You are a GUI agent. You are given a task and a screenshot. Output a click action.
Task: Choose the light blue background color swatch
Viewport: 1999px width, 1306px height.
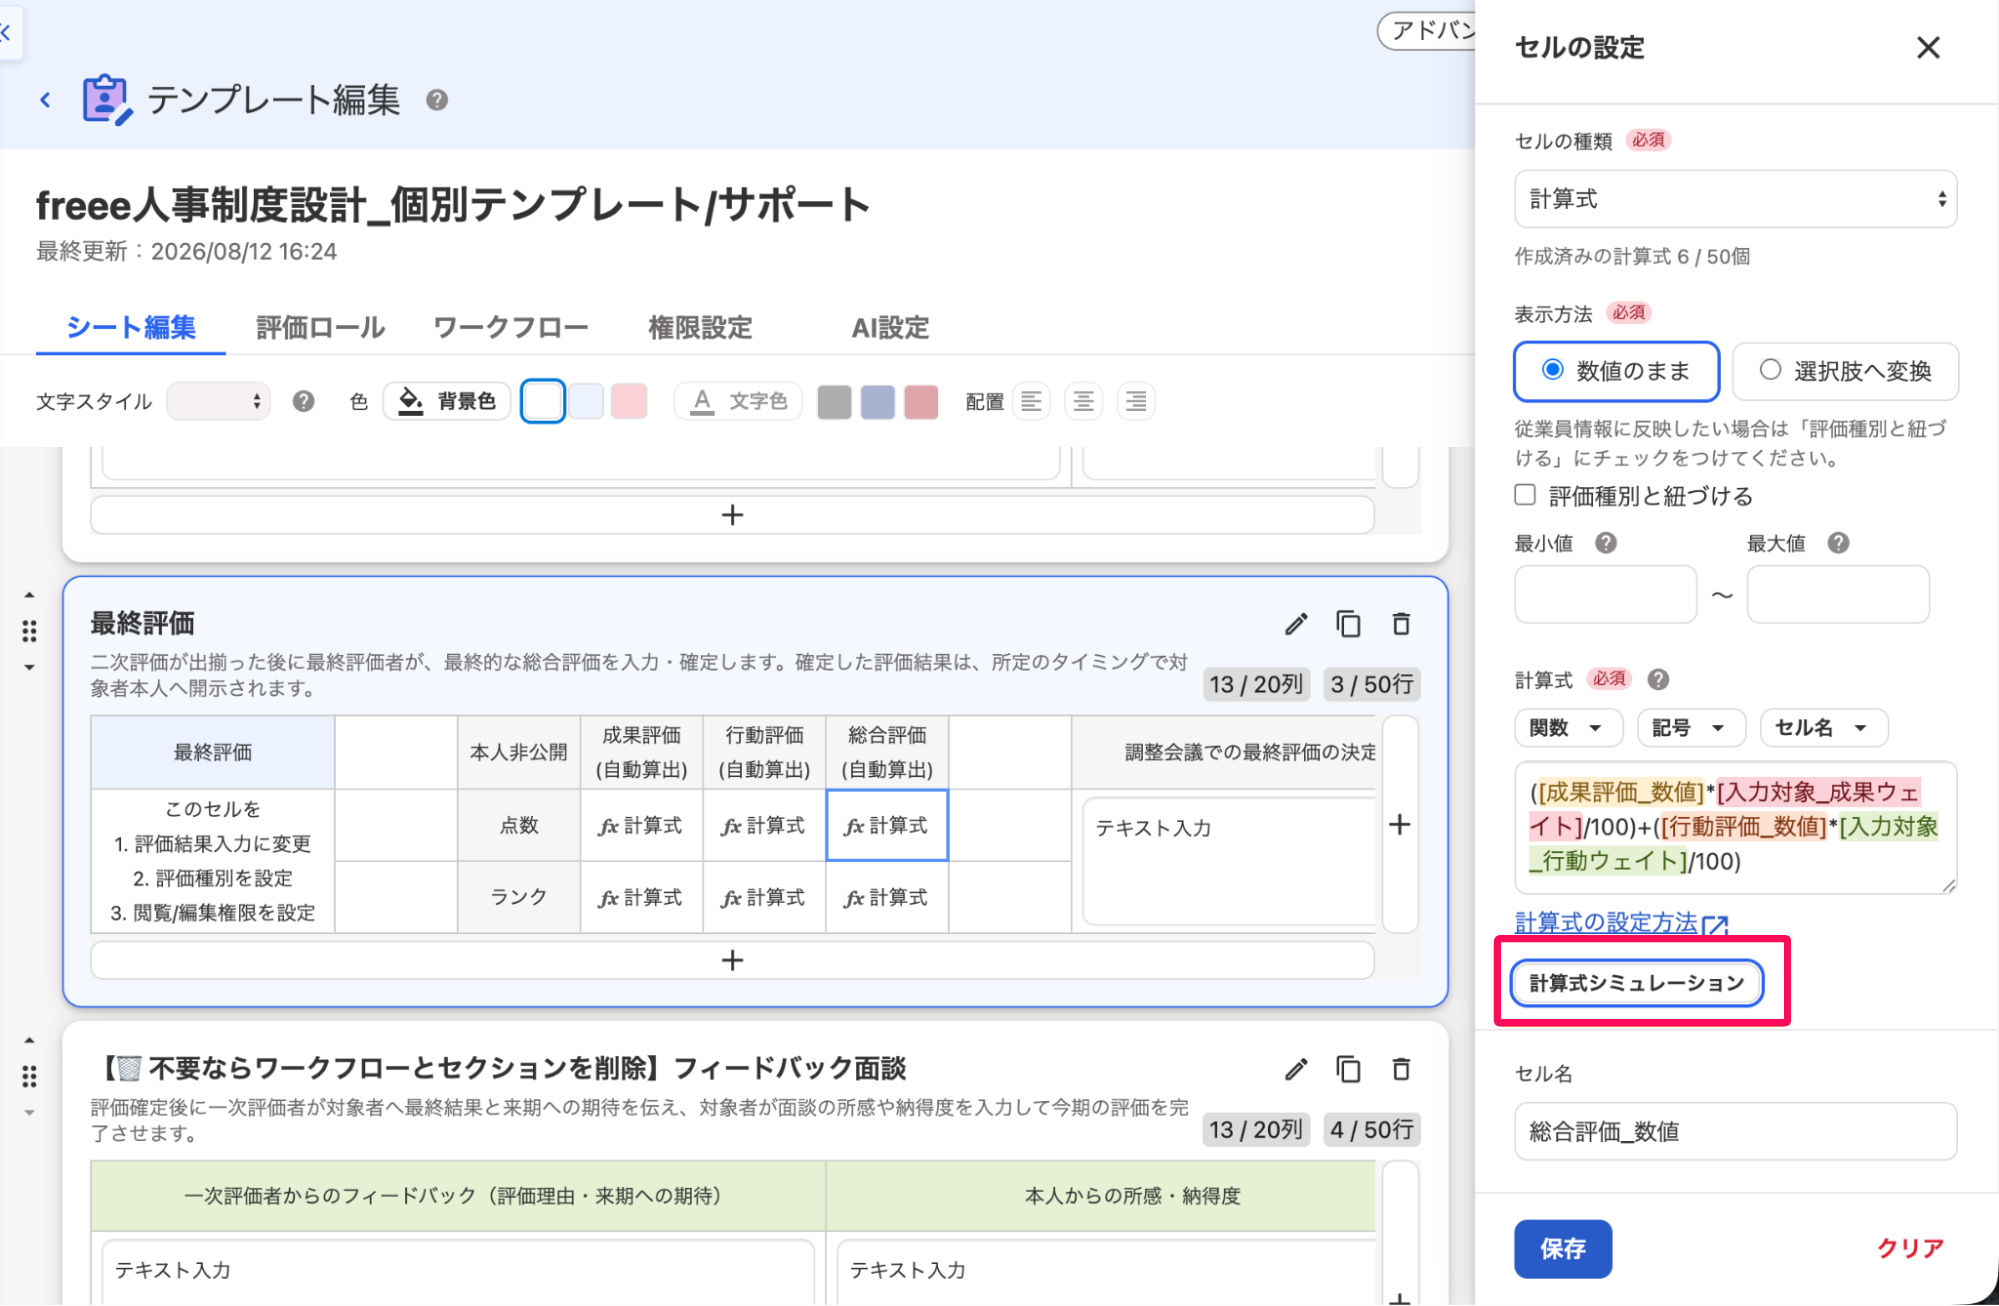pos(586,401)
